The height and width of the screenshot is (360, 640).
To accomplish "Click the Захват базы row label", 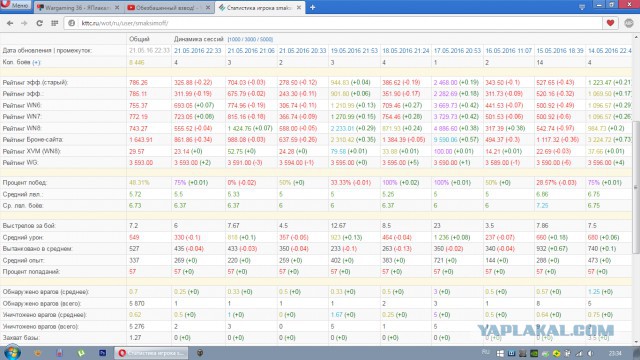I will coord(21,338).
